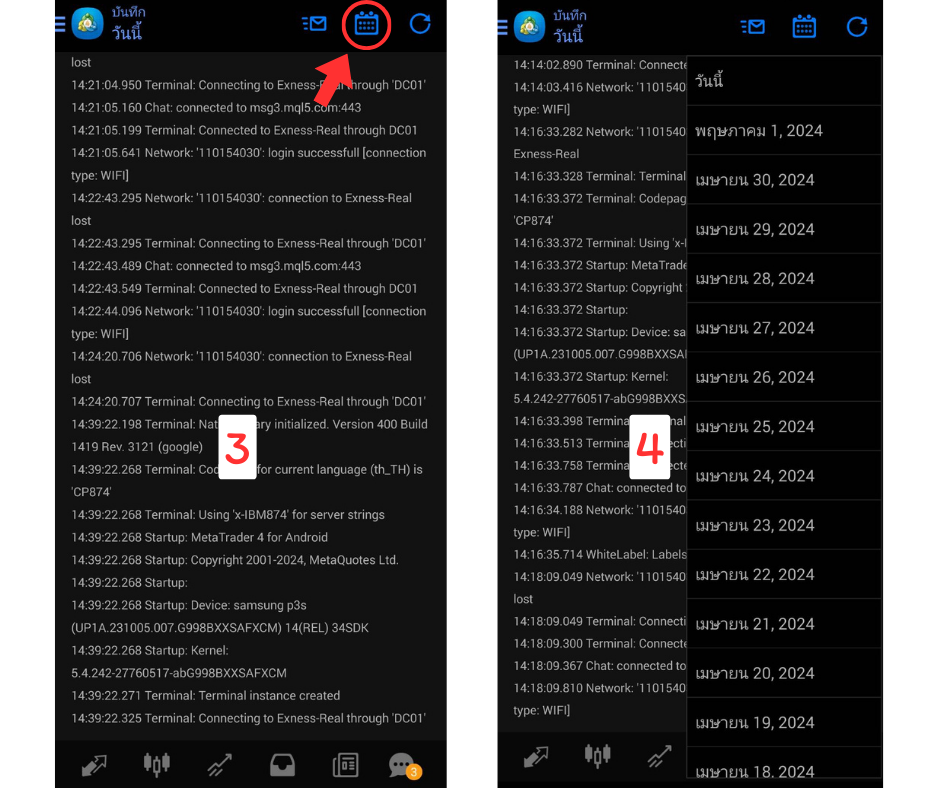Pick 'เมษายน 19, 2024' log date
This screenshot has height=788, width=940.
point(784,723)
